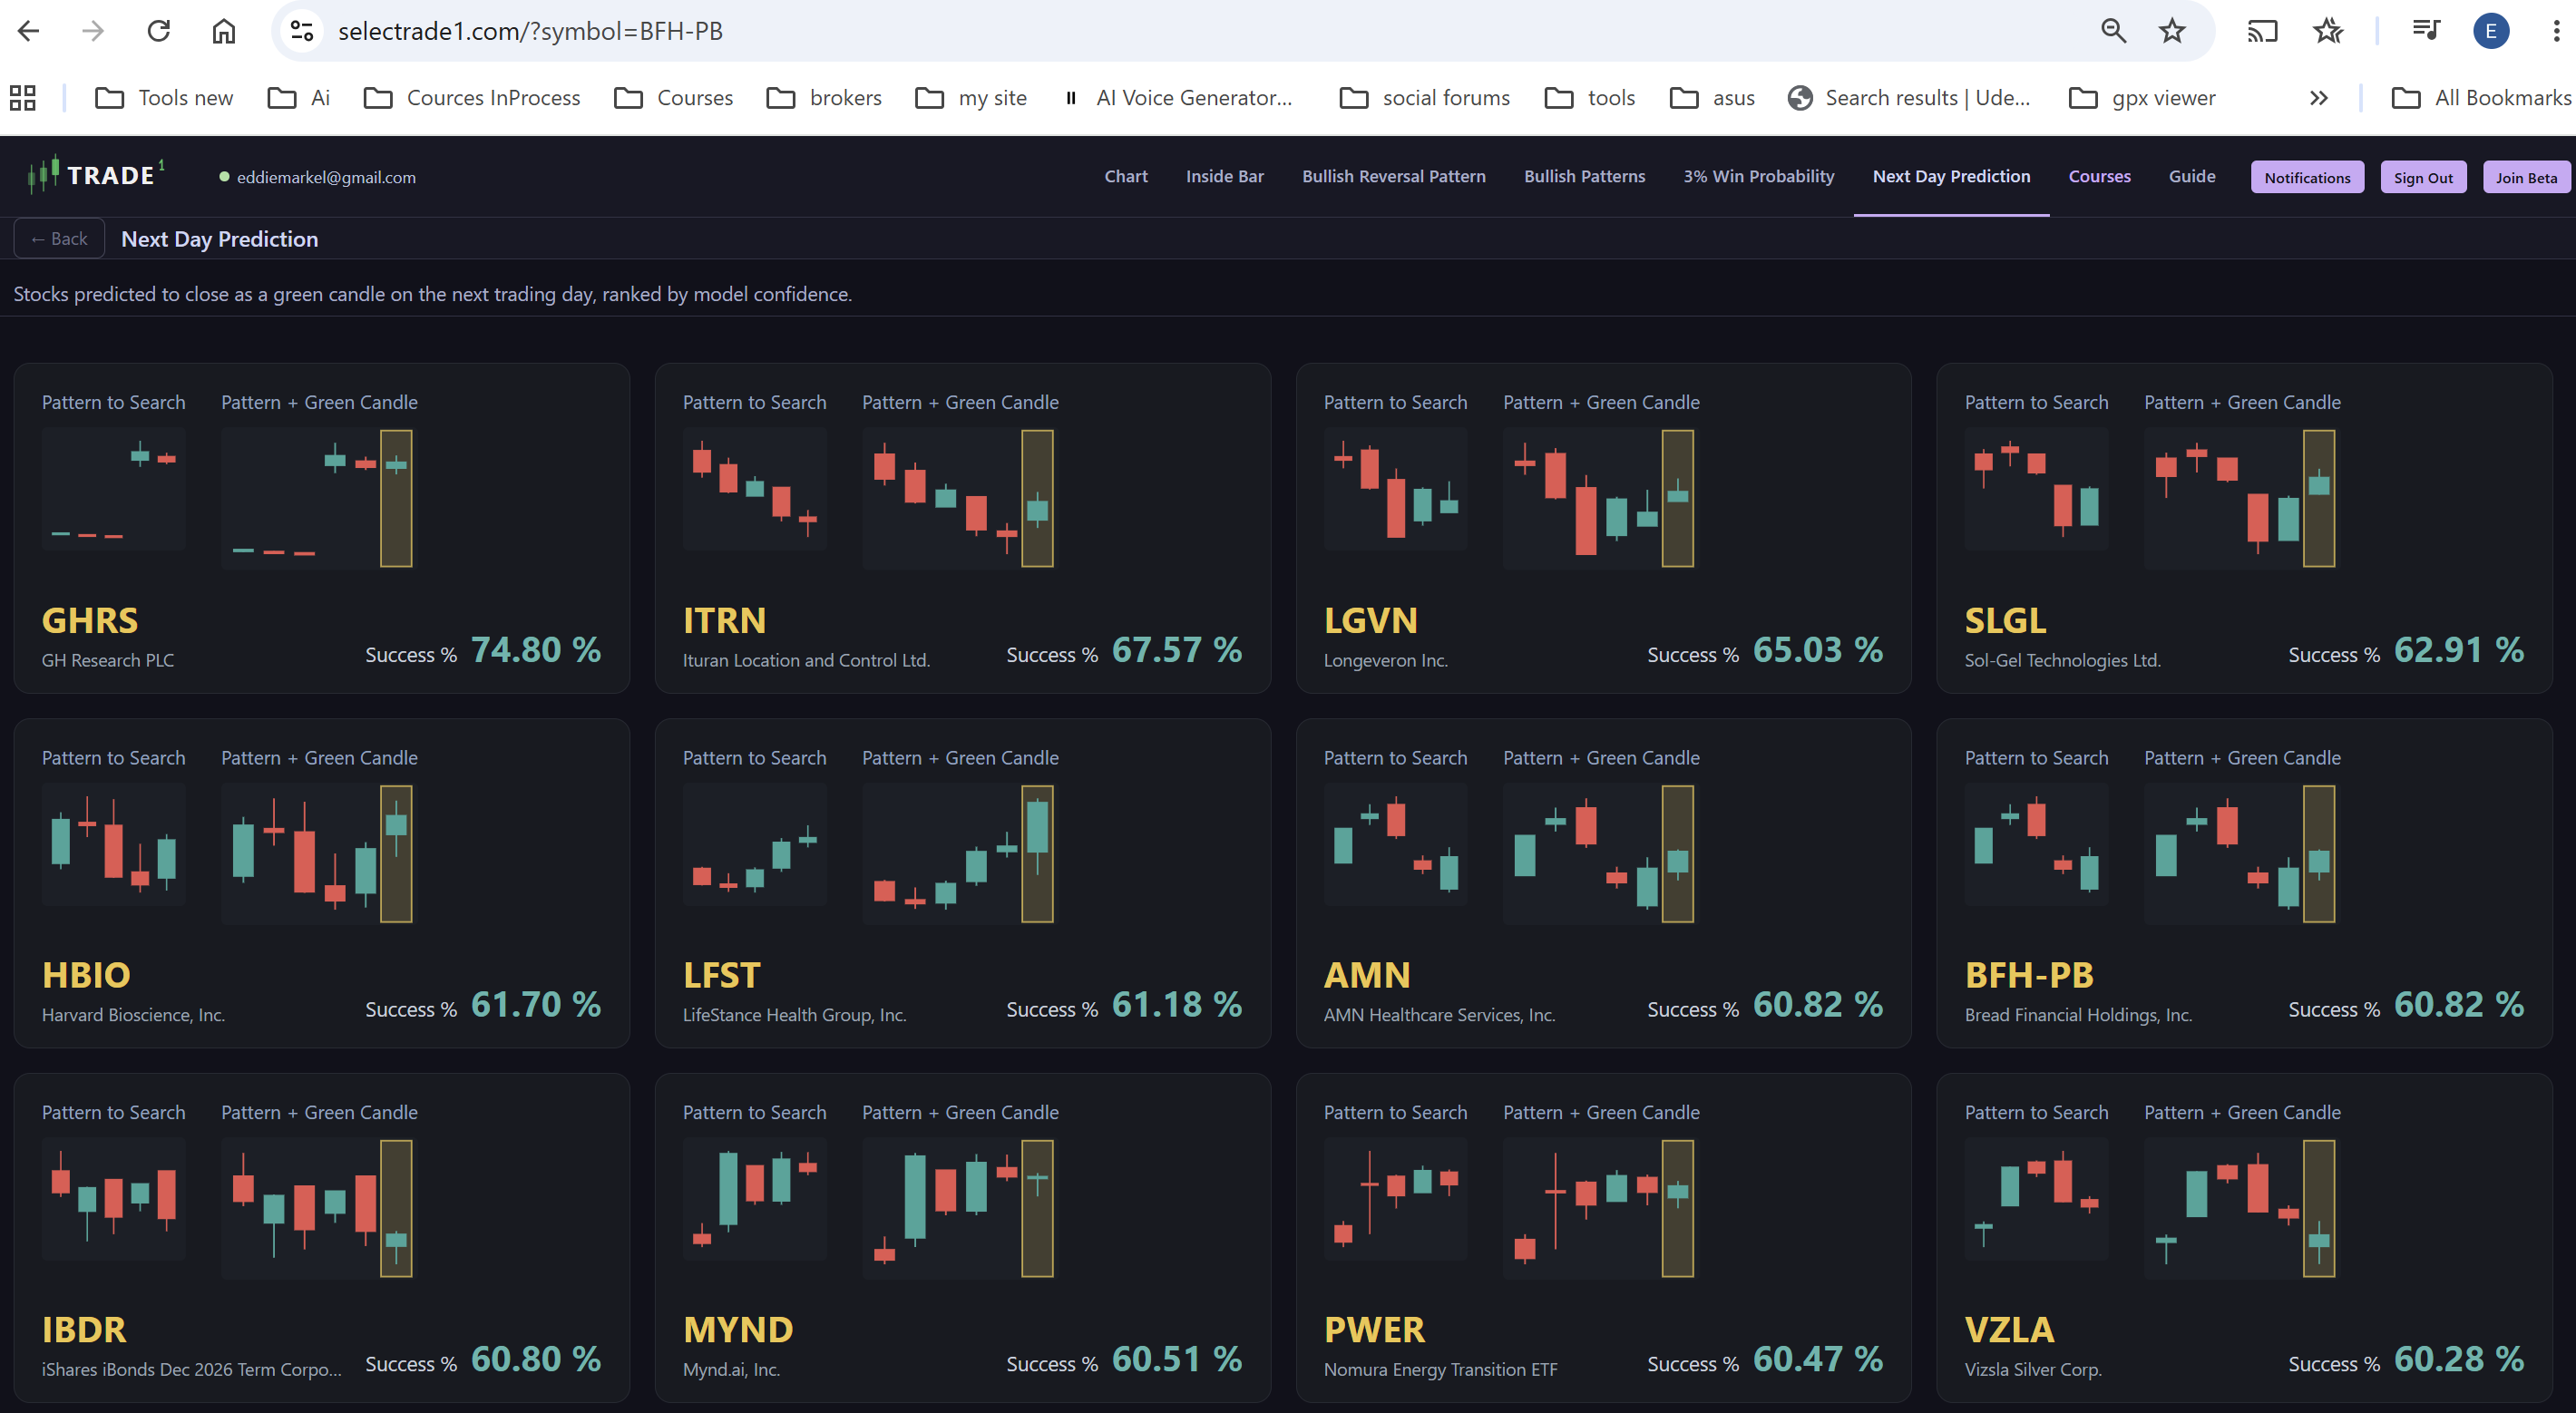
Task: Select the 3% Win Probability tab
Action: point(1759,176)
